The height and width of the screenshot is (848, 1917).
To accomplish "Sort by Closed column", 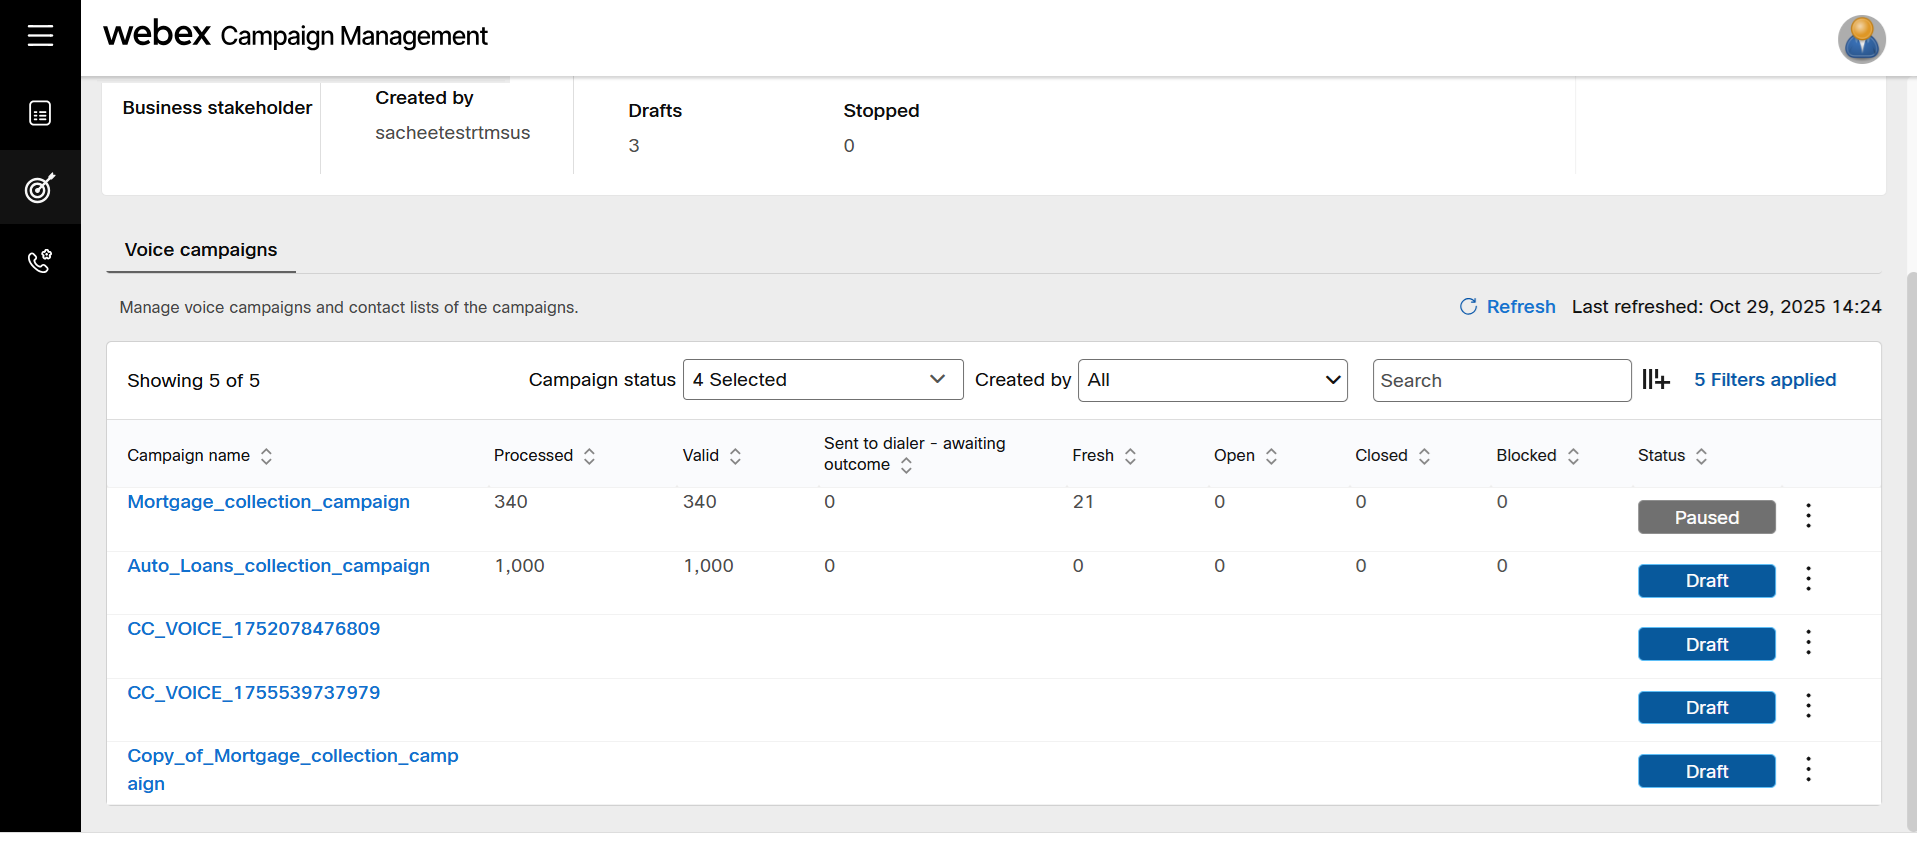I will 1424,456.
